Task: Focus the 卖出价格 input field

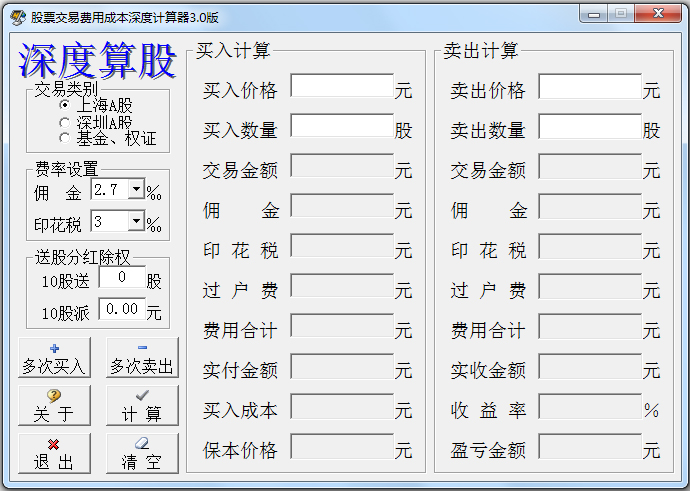Action: (590, 88)
